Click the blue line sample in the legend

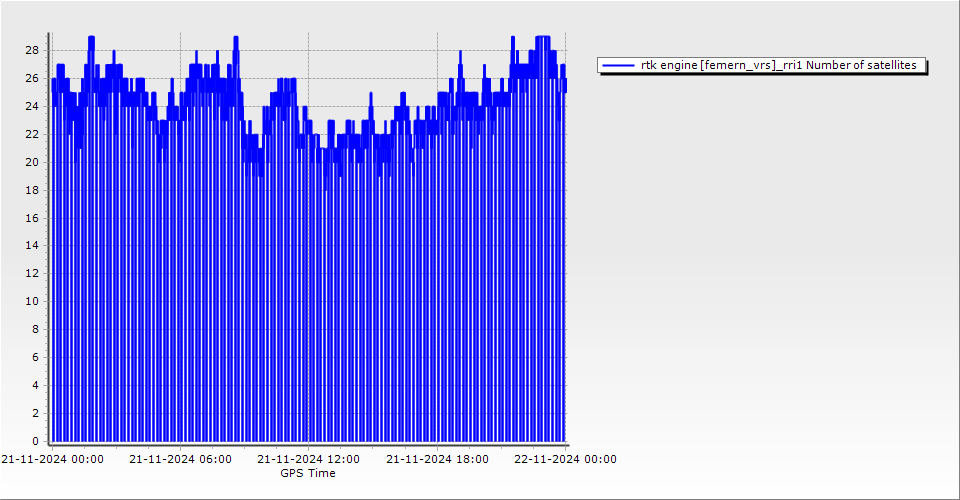click(619, 65)
